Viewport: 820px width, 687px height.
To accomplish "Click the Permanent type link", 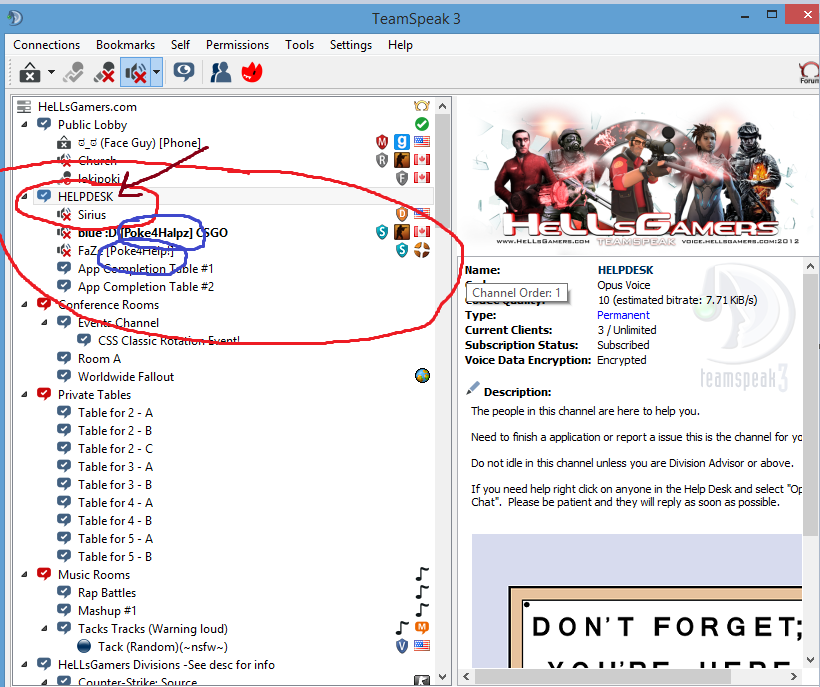I will point(623,315).
